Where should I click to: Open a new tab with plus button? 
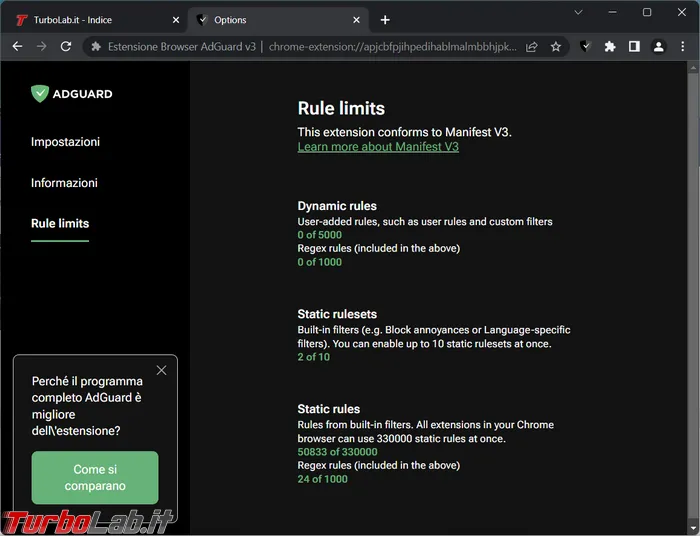pyautogui.click(x=385, y=20)
